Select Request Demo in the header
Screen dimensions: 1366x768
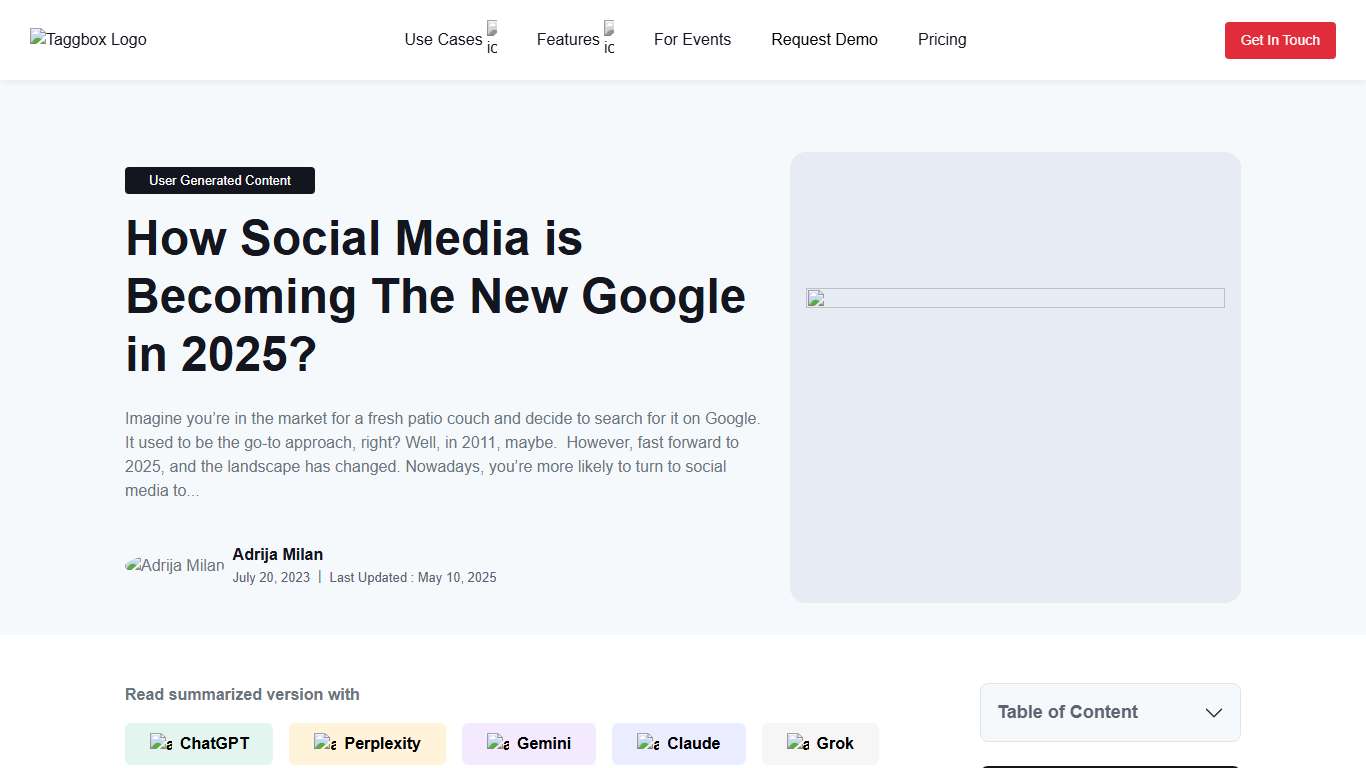[824, 39]
